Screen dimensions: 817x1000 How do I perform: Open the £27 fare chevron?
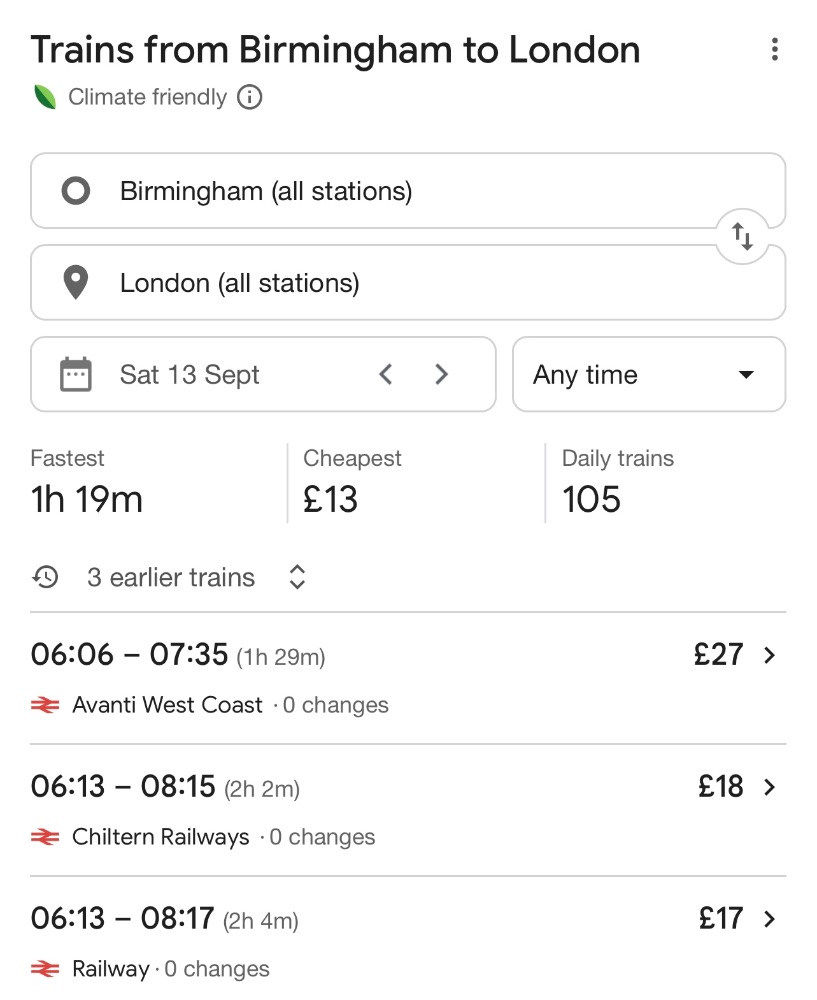tap(770, 655)
